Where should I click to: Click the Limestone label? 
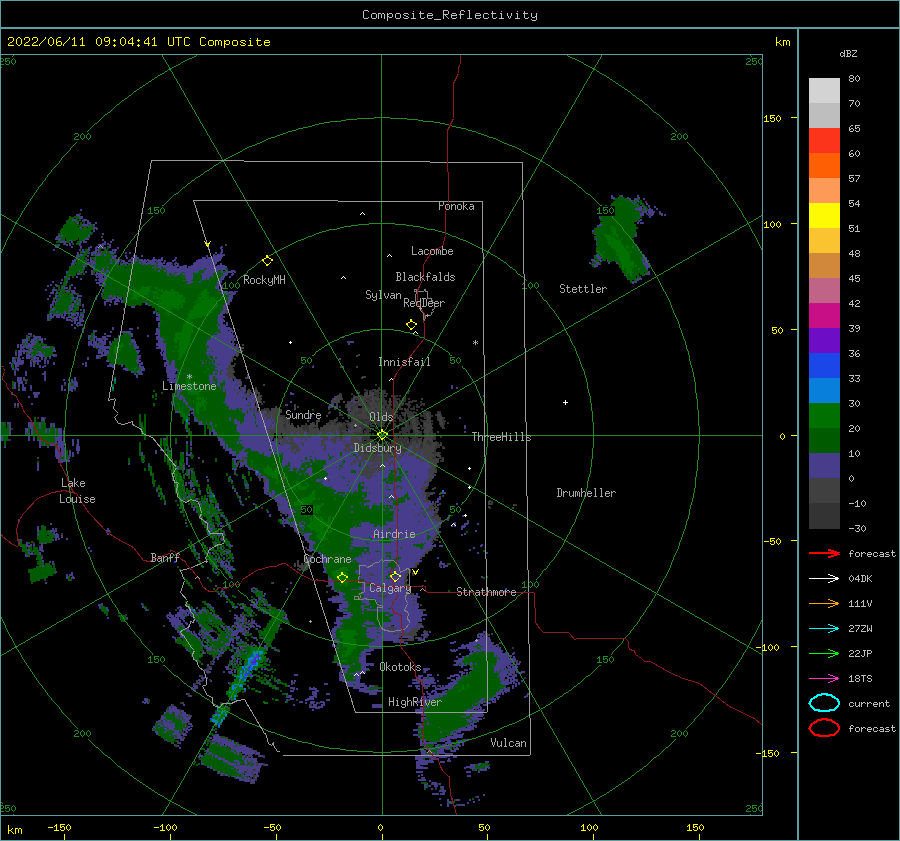click(189, 386)
